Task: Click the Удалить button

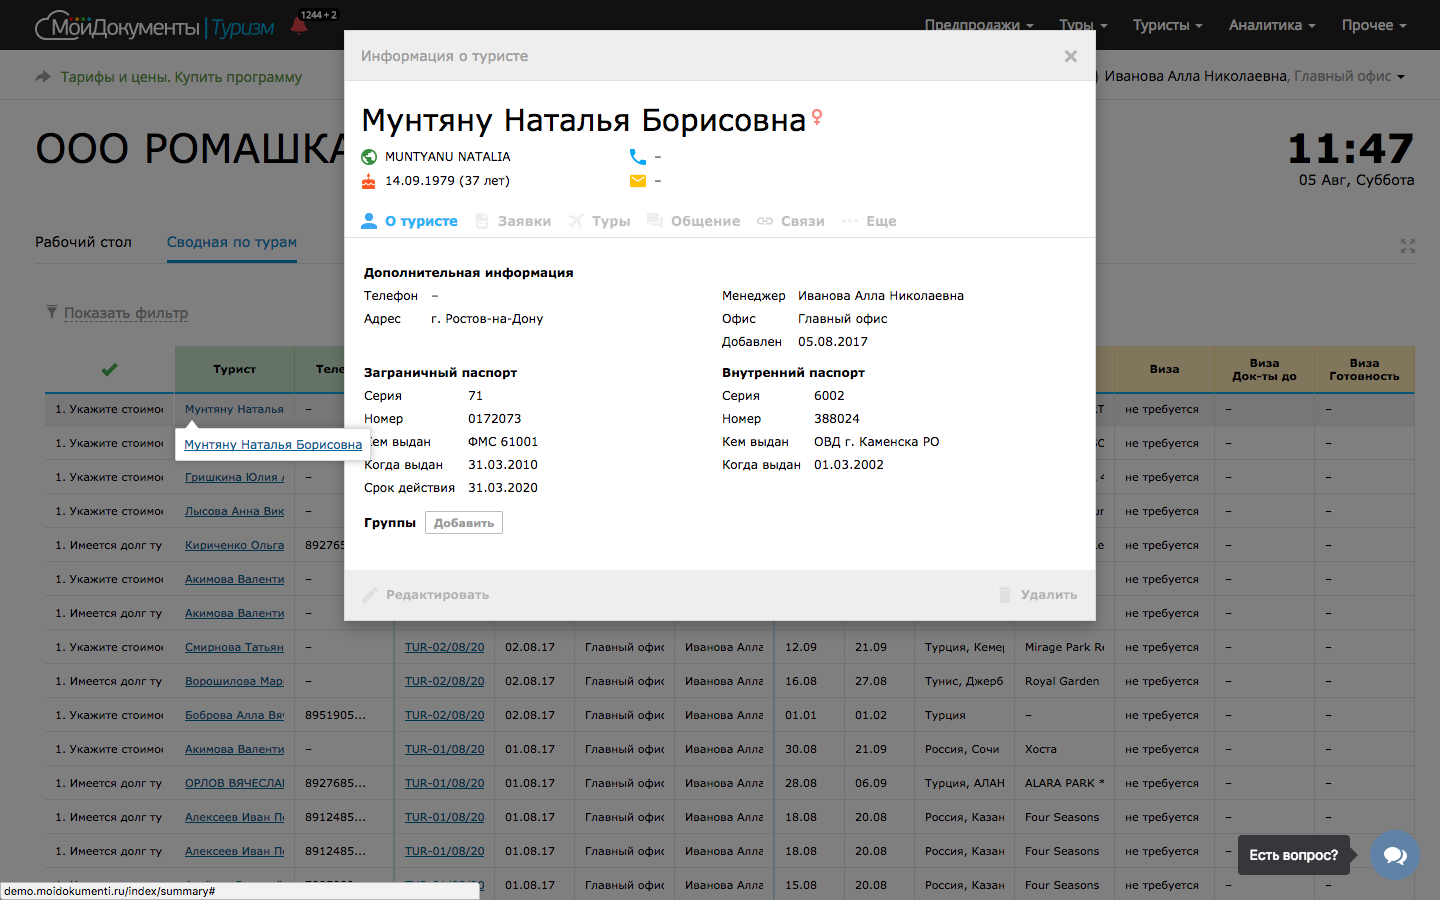Action: pyautogui.click(x=1038, y=595)
